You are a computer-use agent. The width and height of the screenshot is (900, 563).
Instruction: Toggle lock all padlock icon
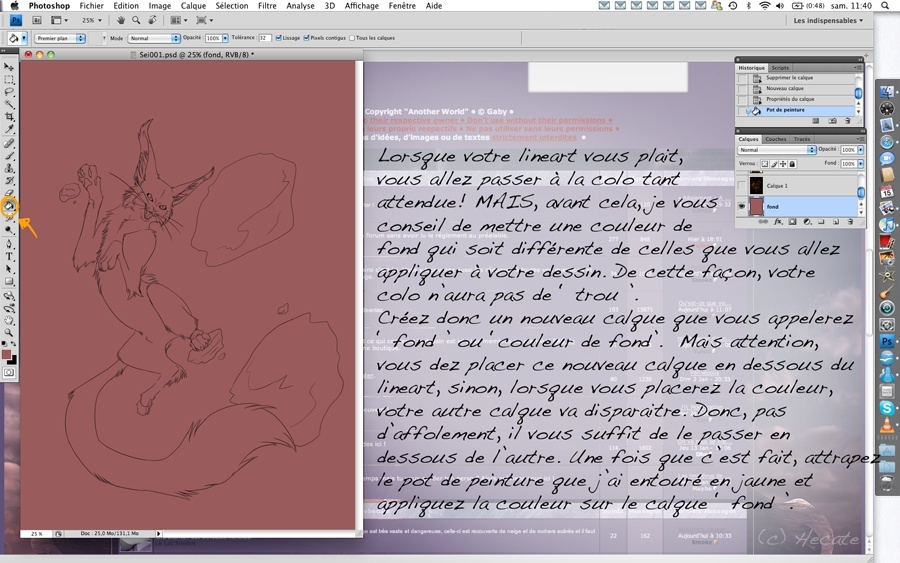[792, 164]
